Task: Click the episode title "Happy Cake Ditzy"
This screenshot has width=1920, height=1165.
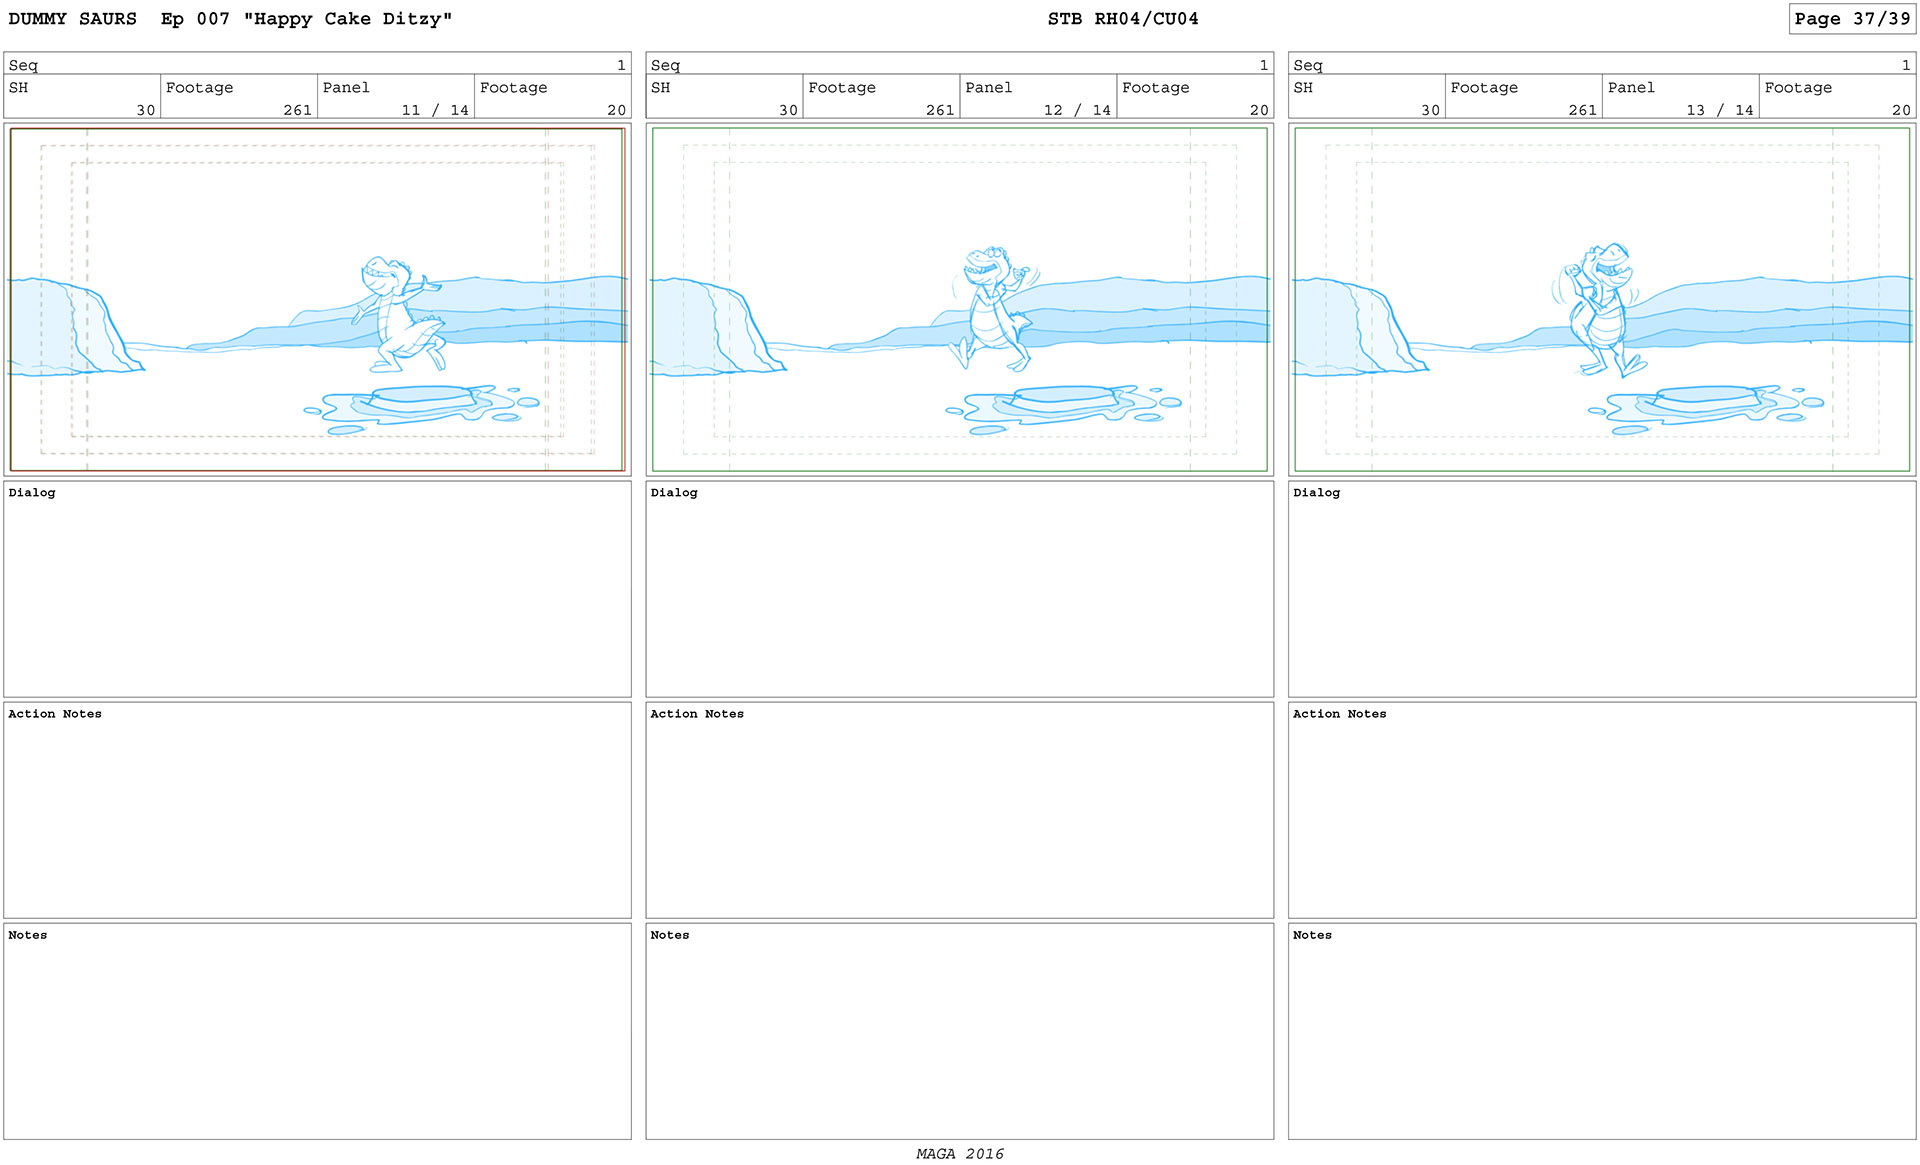Action: point(348,19)
